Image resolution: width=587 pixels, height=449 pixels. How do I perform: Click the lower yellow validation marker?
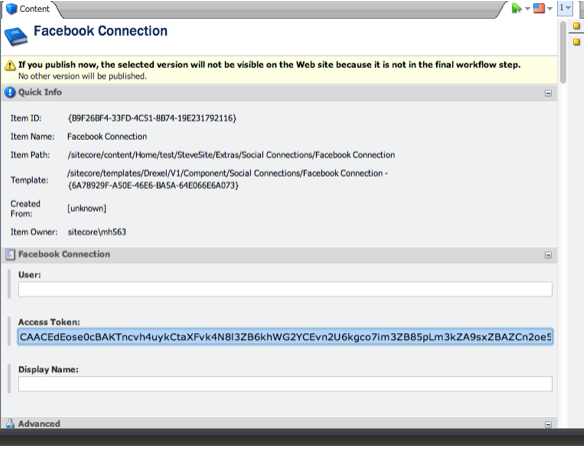(x=577, y=42)
